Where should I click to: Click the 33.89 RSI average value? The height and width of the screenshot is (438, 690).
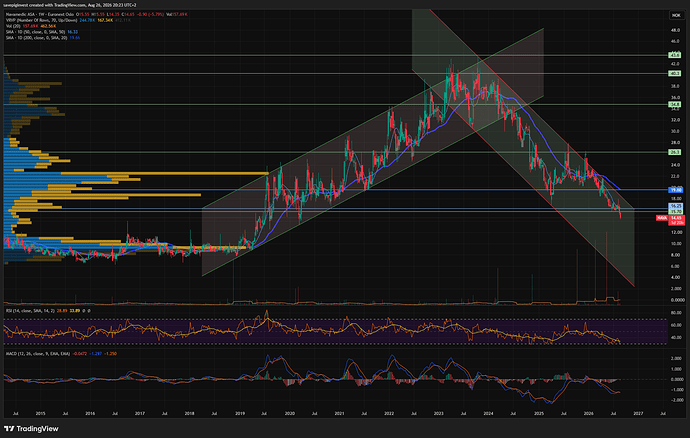pyautogui.click(x=75, y=311)
